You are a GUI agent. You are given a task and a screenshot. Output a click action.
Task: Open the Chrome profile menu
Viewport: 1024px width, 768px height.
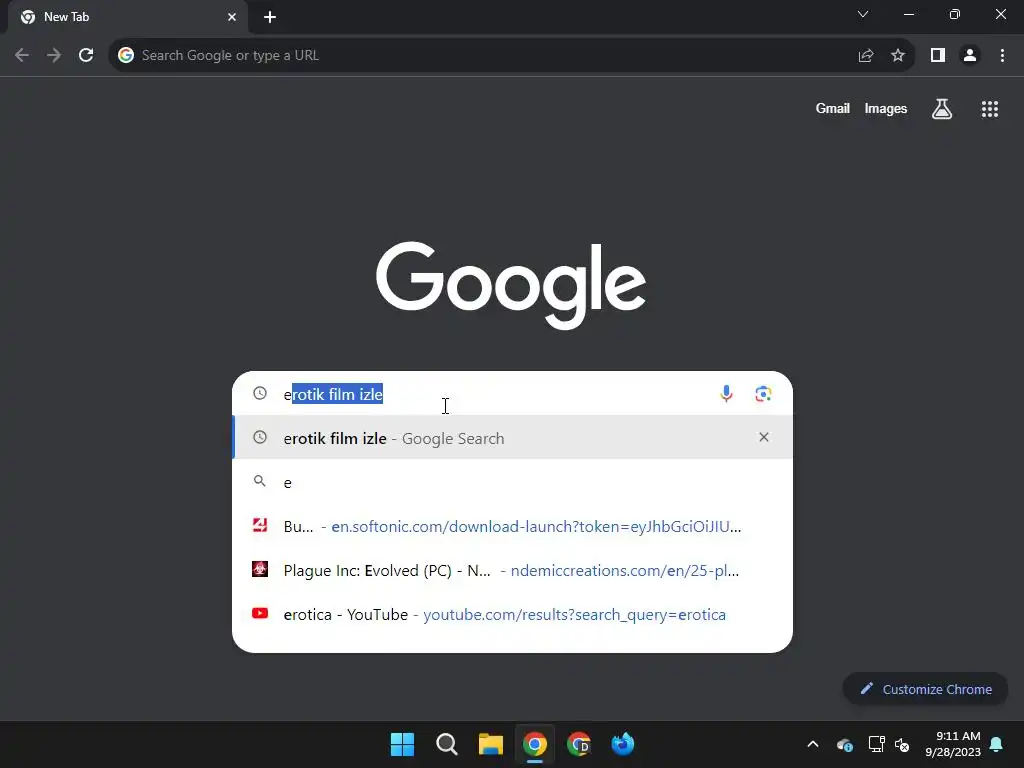tap(970, 56)
